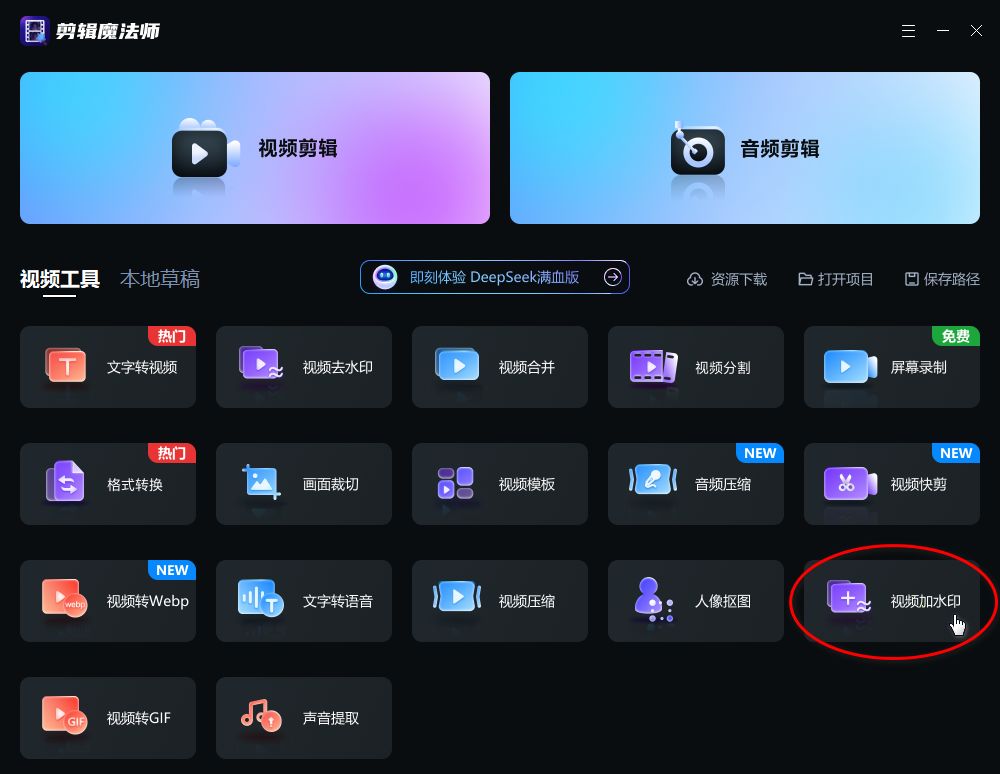The height and width of the screenshot is (774, 1000).
Task: Click the 屏幕录制 tool icon
Action: pos(850,367)
